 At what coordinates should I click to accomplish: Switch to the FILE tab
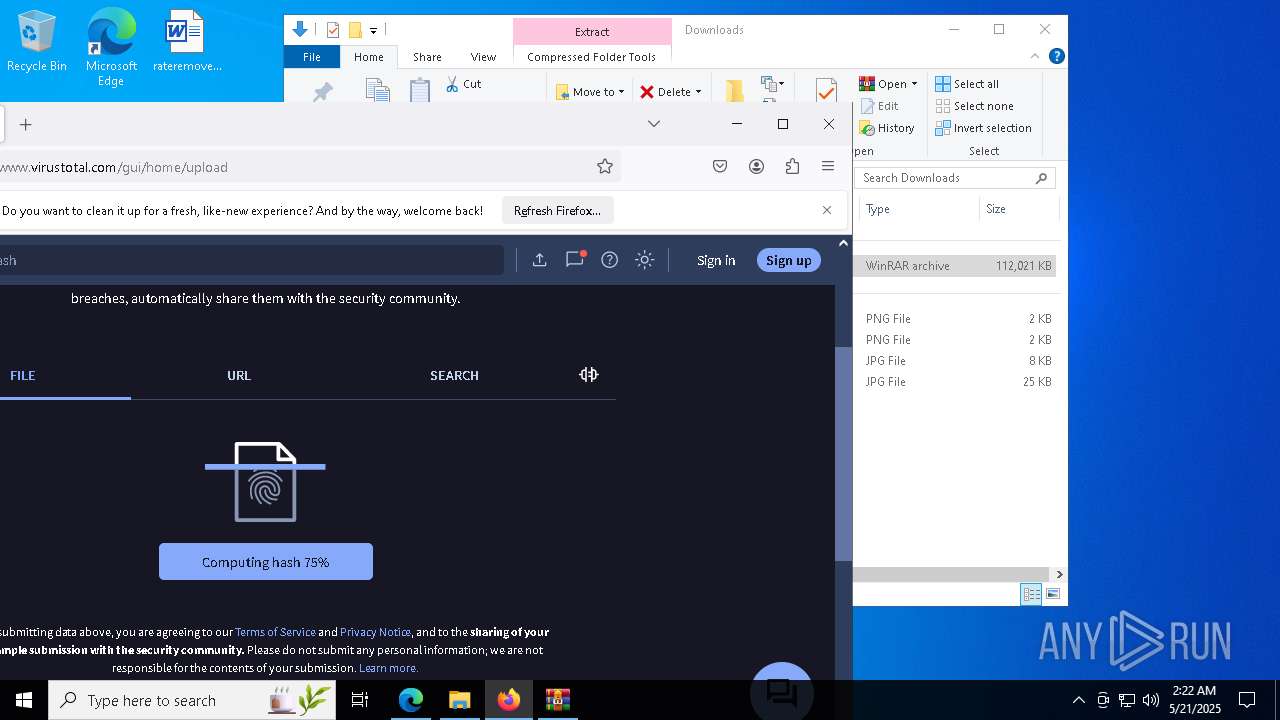(x=23, y=375)
